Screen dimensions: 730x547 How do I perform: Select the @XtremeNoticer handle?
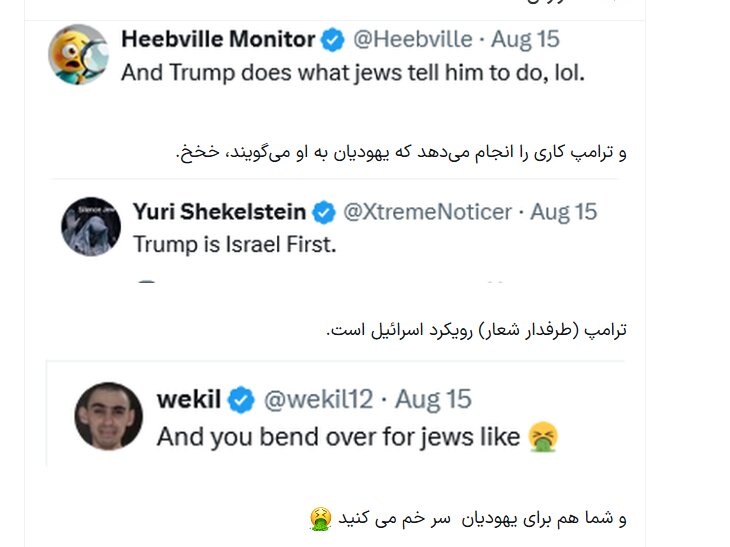[x=427, y=212]
